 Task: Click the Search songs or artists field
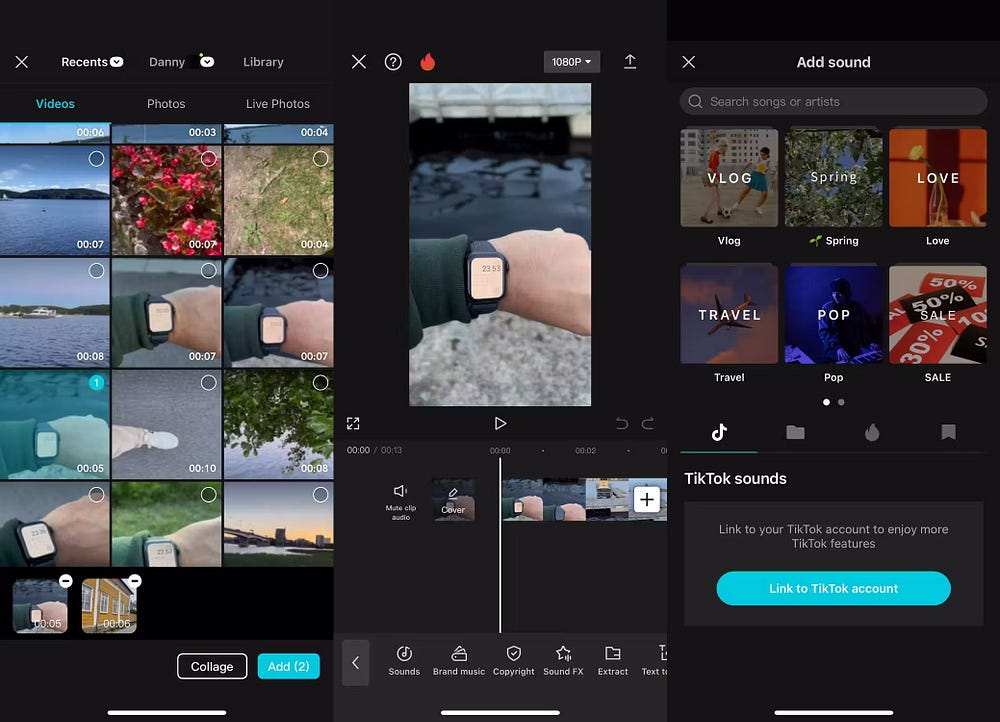pyautogui.click(x=833, y=102)
